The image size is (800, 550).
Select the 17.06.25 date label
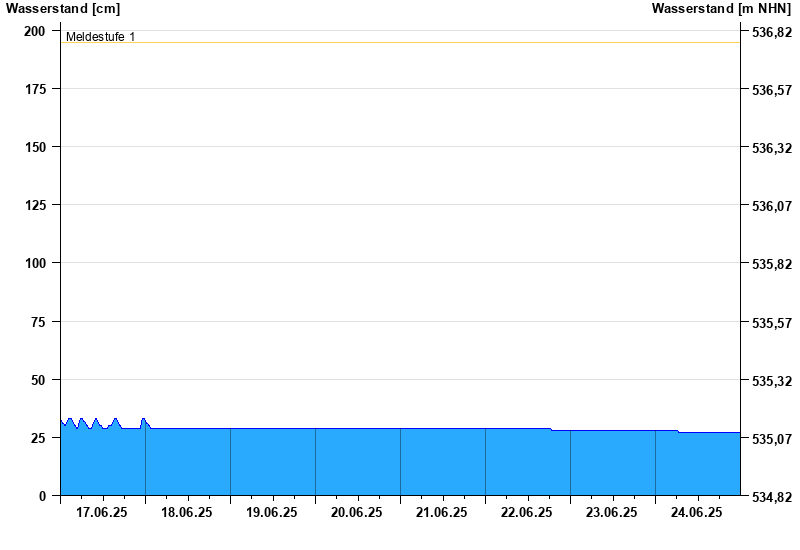pyautogui.click(x=102, y=513)
